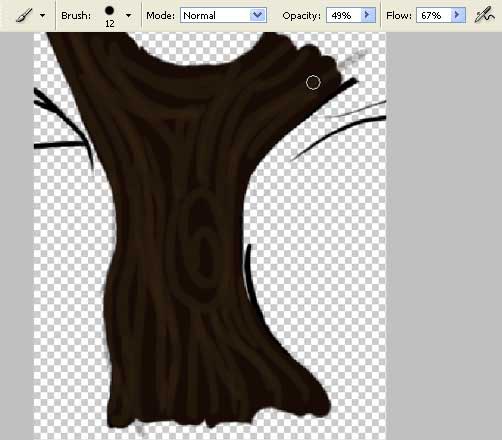Click the Mode: label text
Screen dimensions: 502x440
point(160,16)
